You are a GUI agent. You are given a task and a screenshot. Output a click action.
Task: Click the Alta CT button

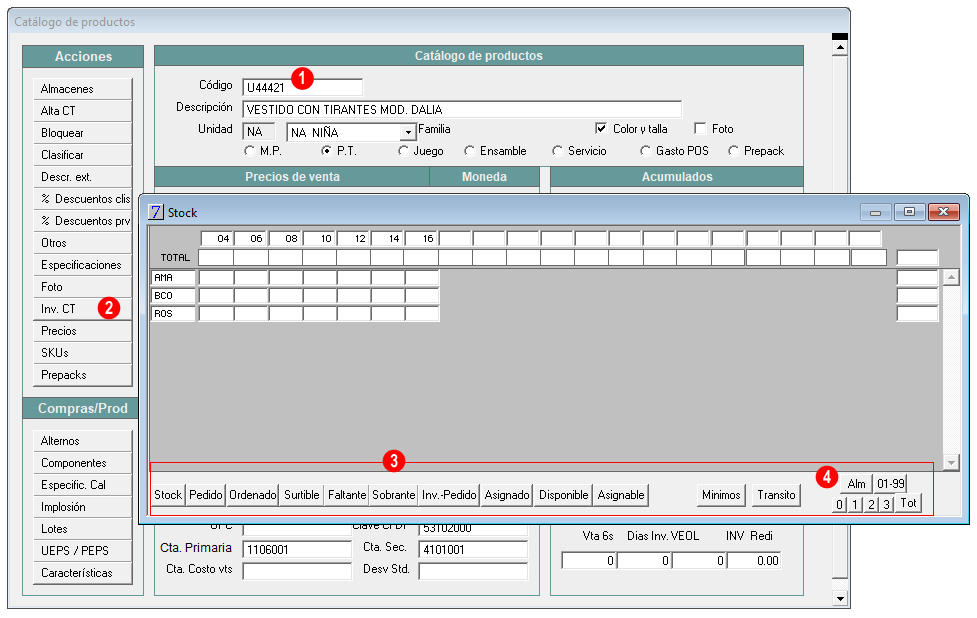pyautogui.click(x=82, y=111)
